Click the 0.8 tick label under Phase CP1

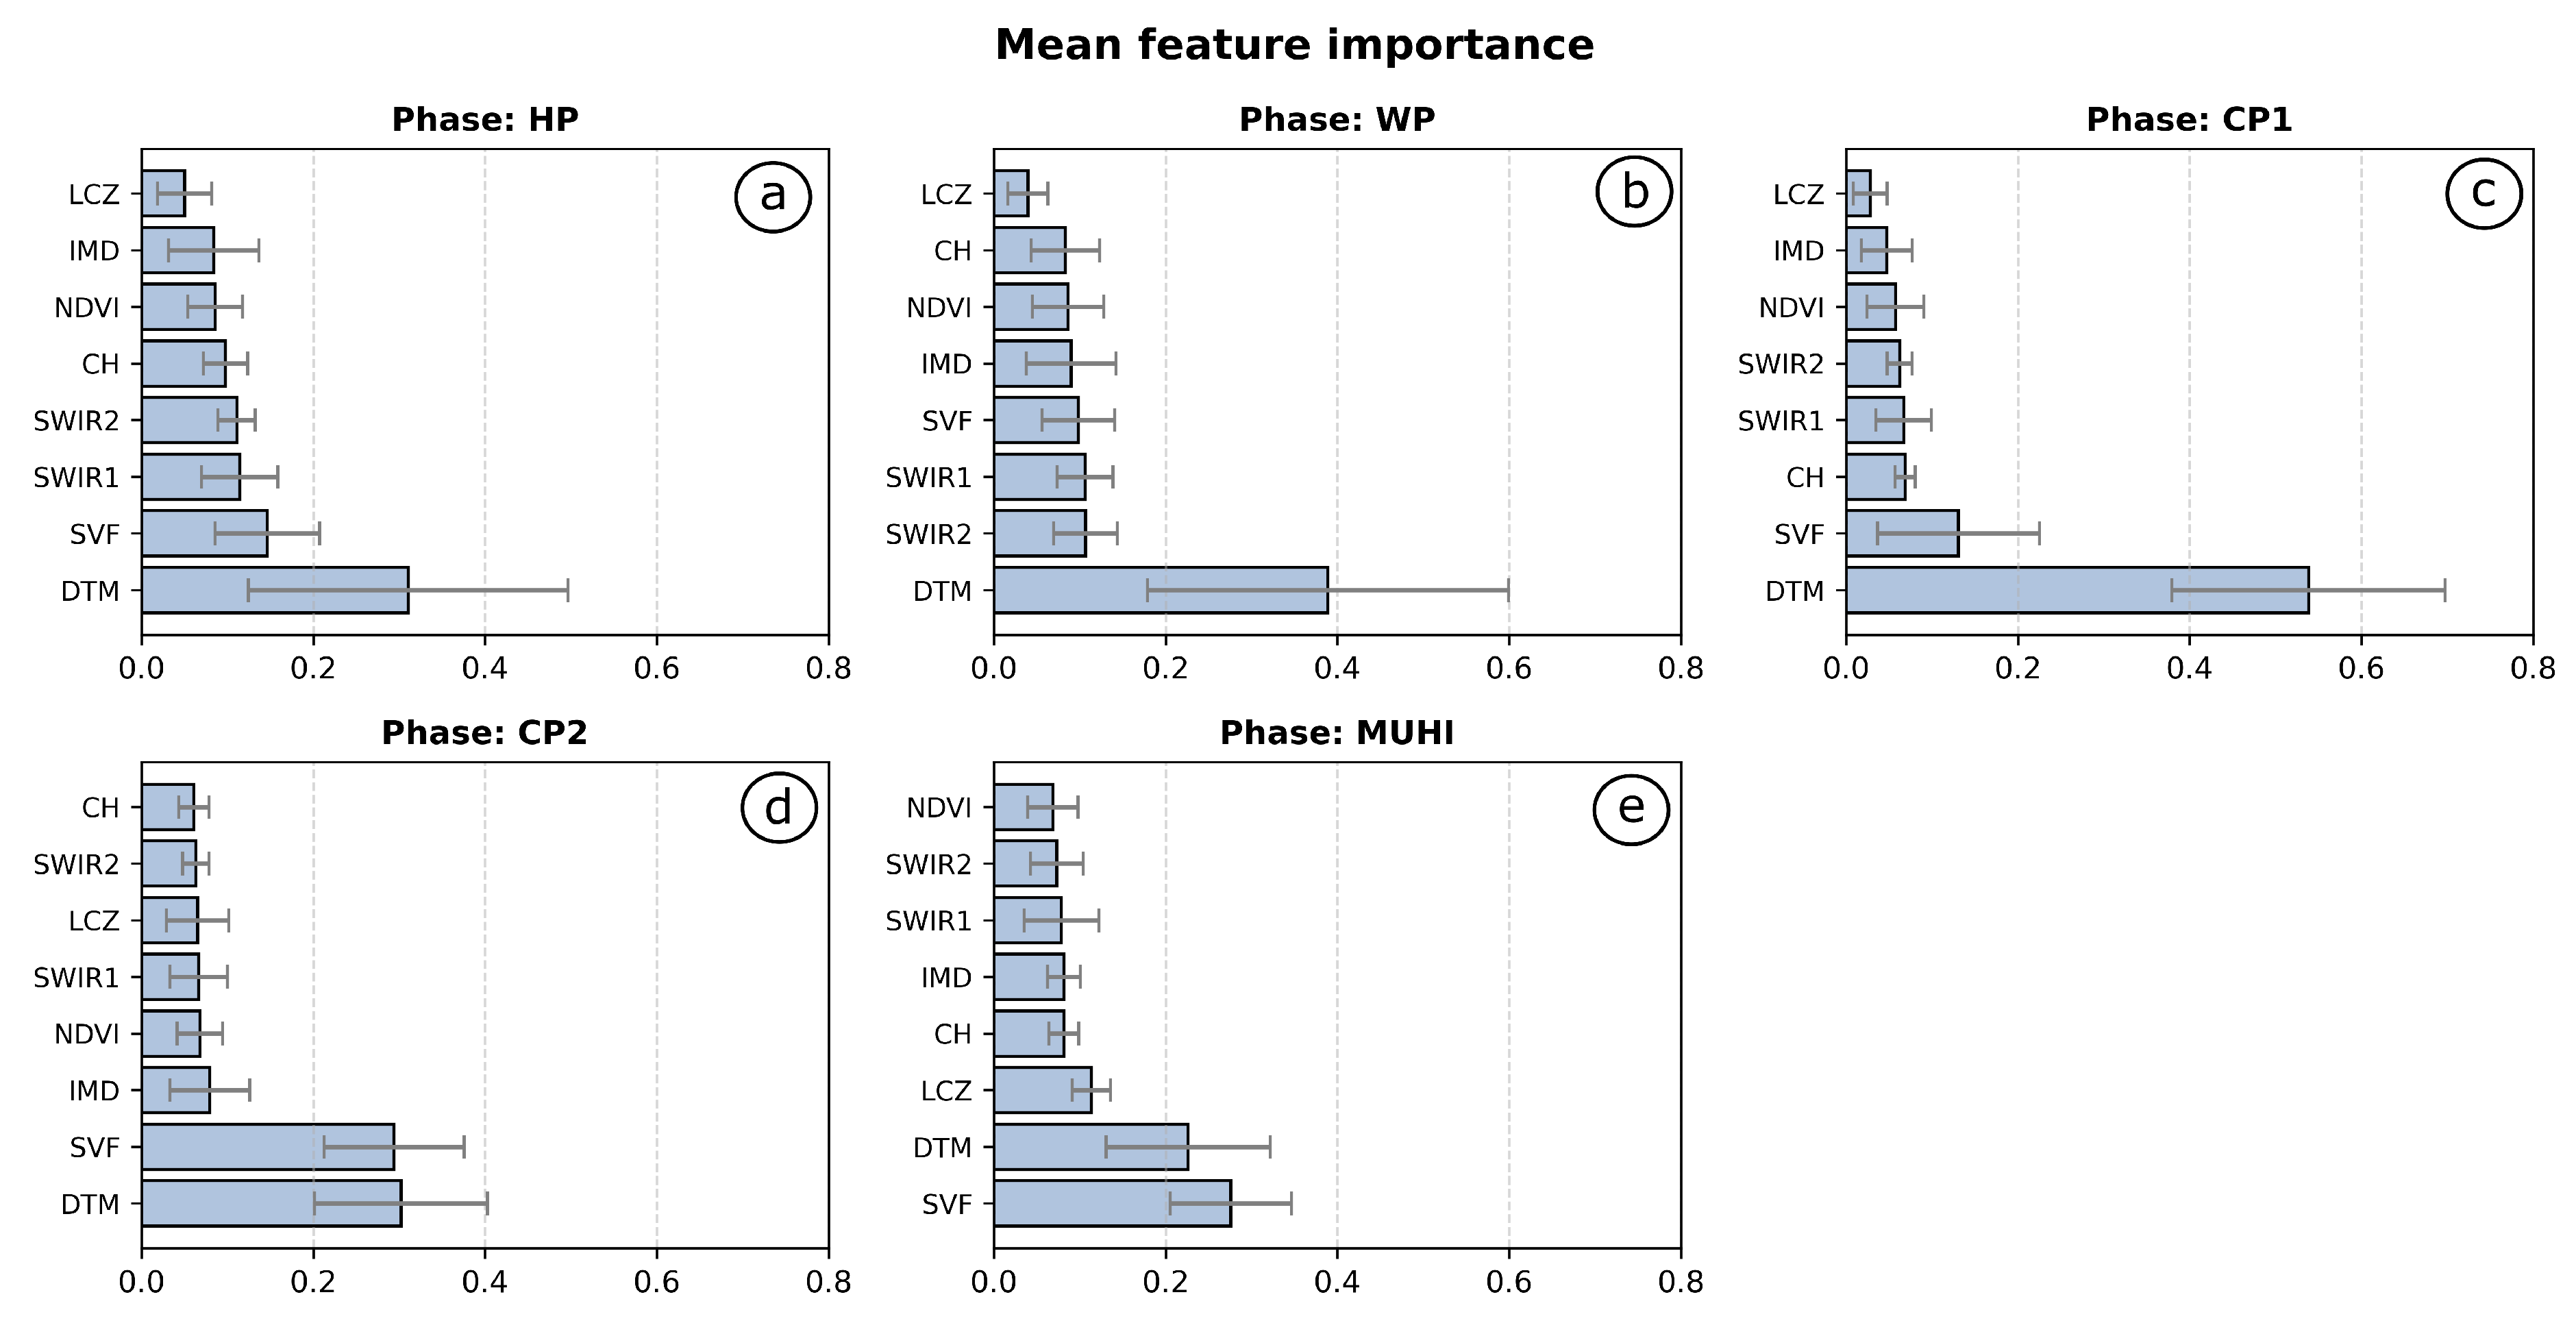[2532, 668]
